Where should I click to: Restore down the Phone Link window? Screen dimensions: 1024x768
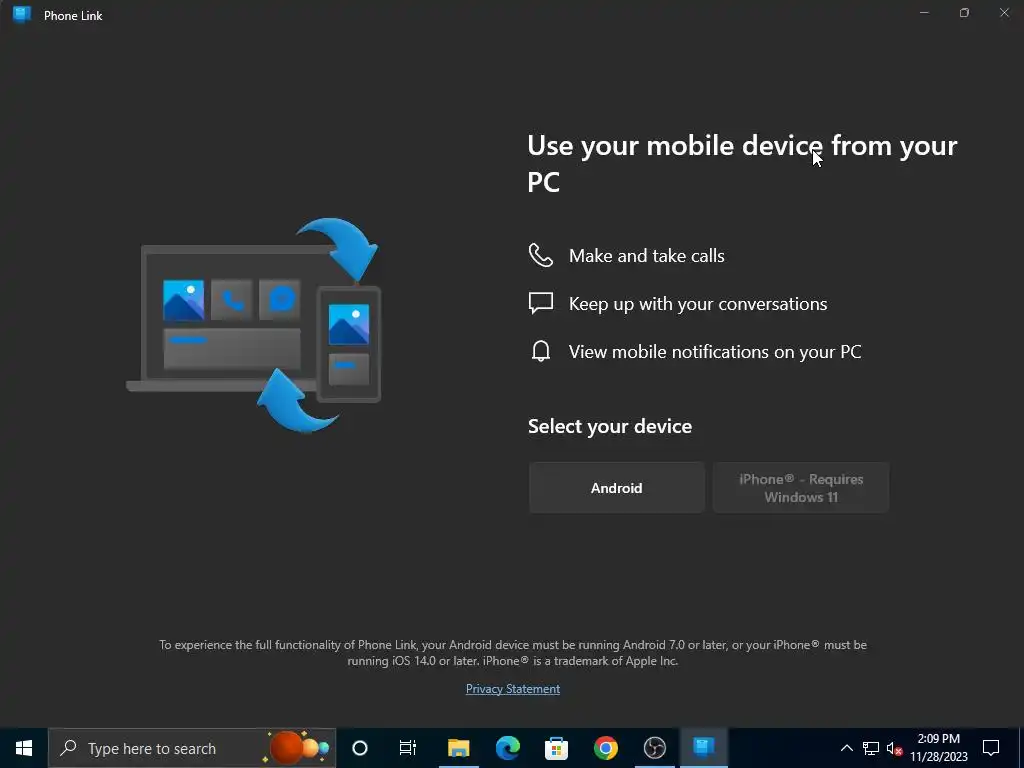964,13
